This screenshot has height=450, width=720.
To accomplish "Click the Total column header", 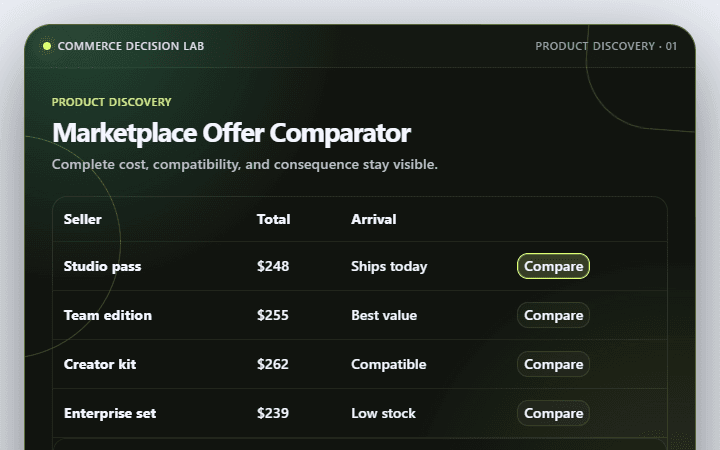I will click(x=273, y=219).
